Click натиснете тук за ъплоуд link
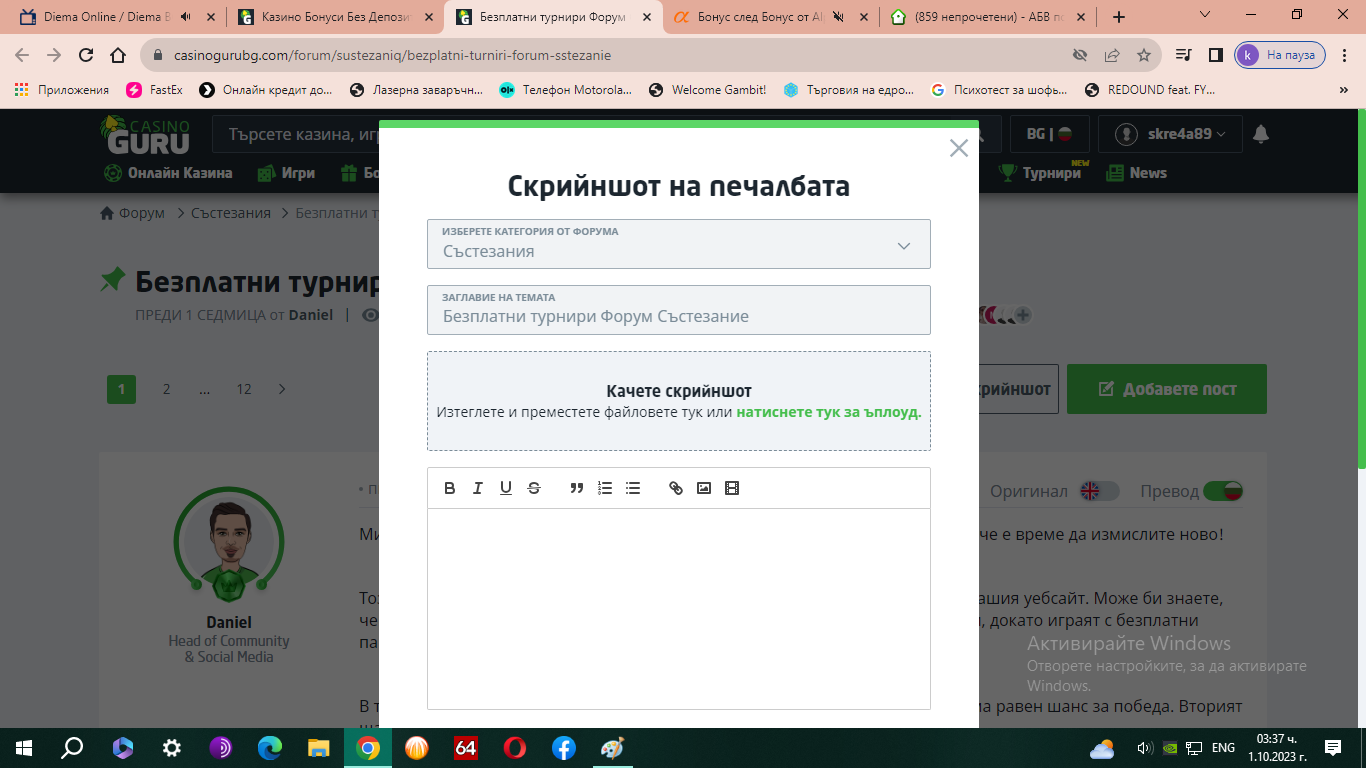This screenshot has width=1366, height=768. coord(827,411)
